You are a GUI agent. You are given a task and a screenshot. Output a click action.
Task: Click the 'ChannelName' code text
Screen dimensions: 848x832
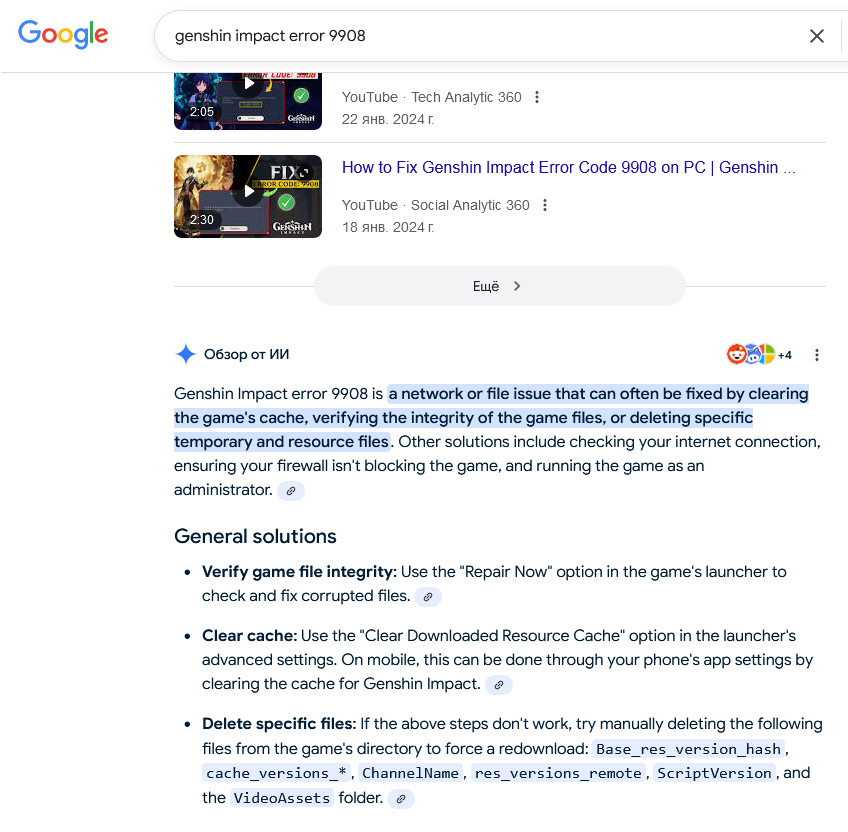pos(410,774)
